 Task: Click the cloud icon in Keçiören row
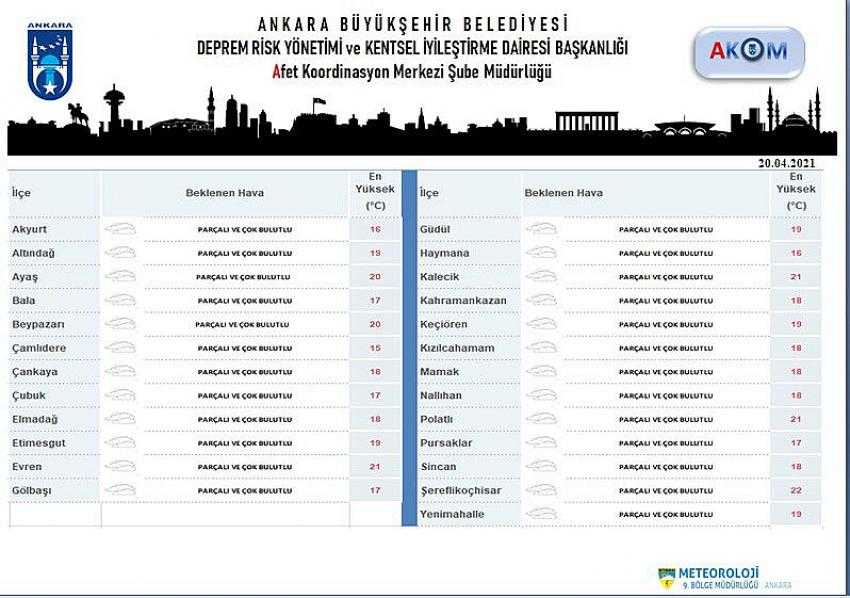[541, 324]
